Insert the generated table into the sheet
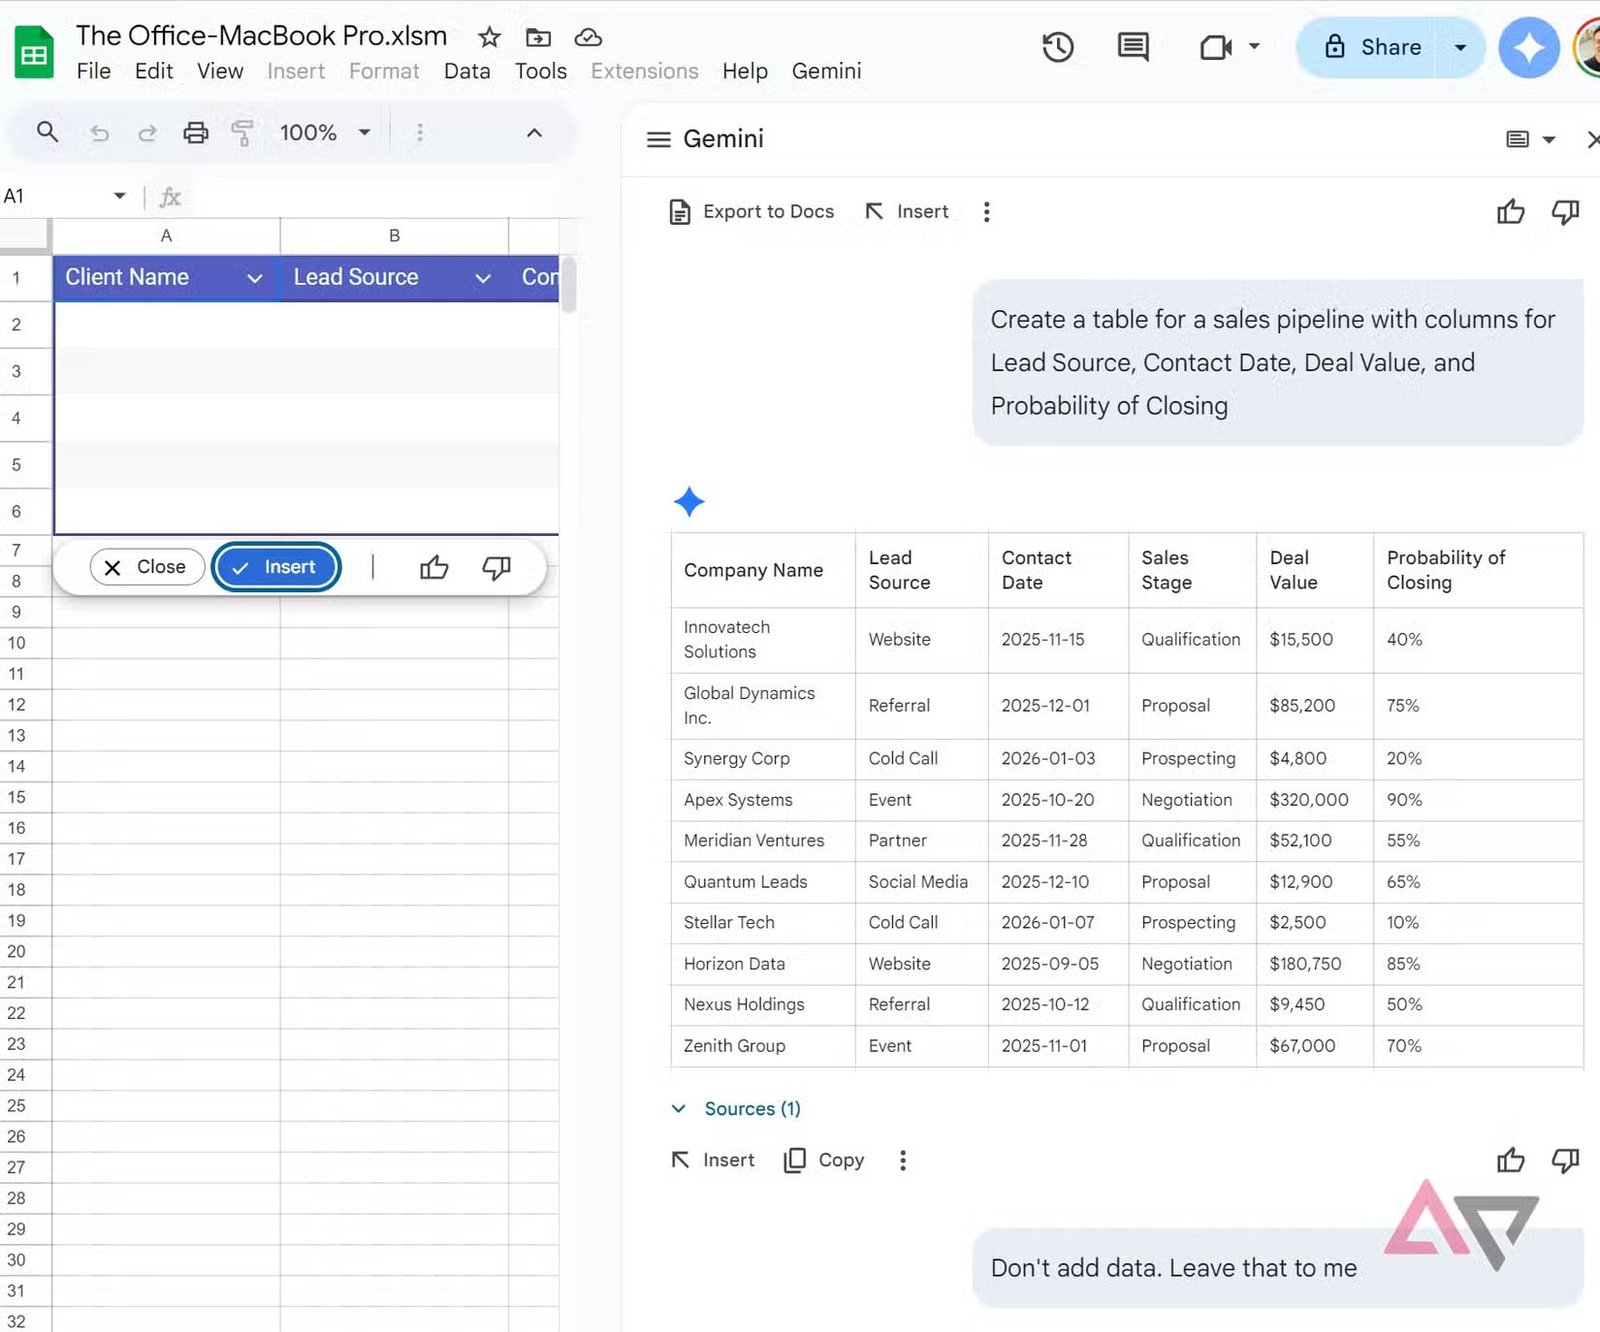The height and width of the screenshot is (1332, 1600). point(712,1160)
